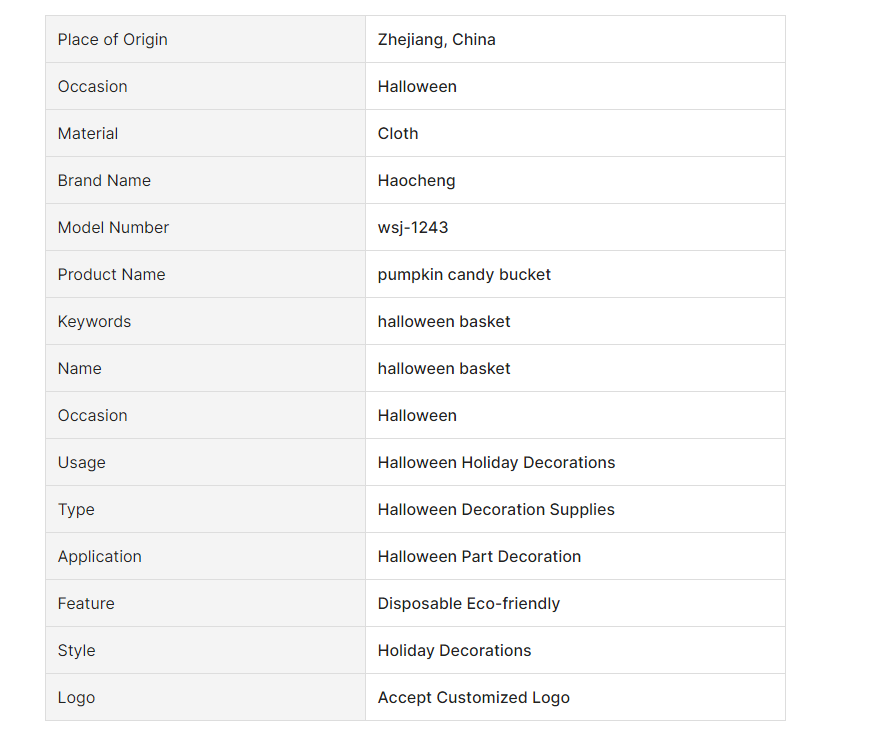
Task: Click the 'Model Number' label
Action: [113, 228]
